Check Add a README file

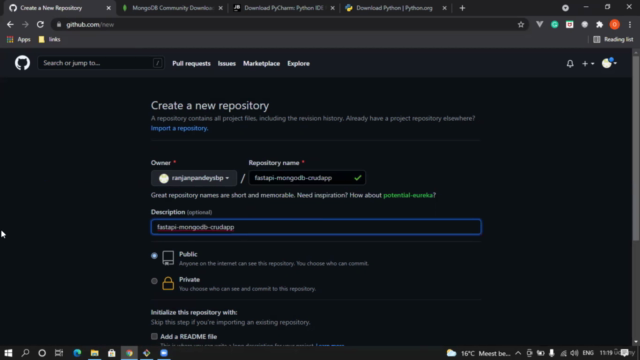coord(154,336)
